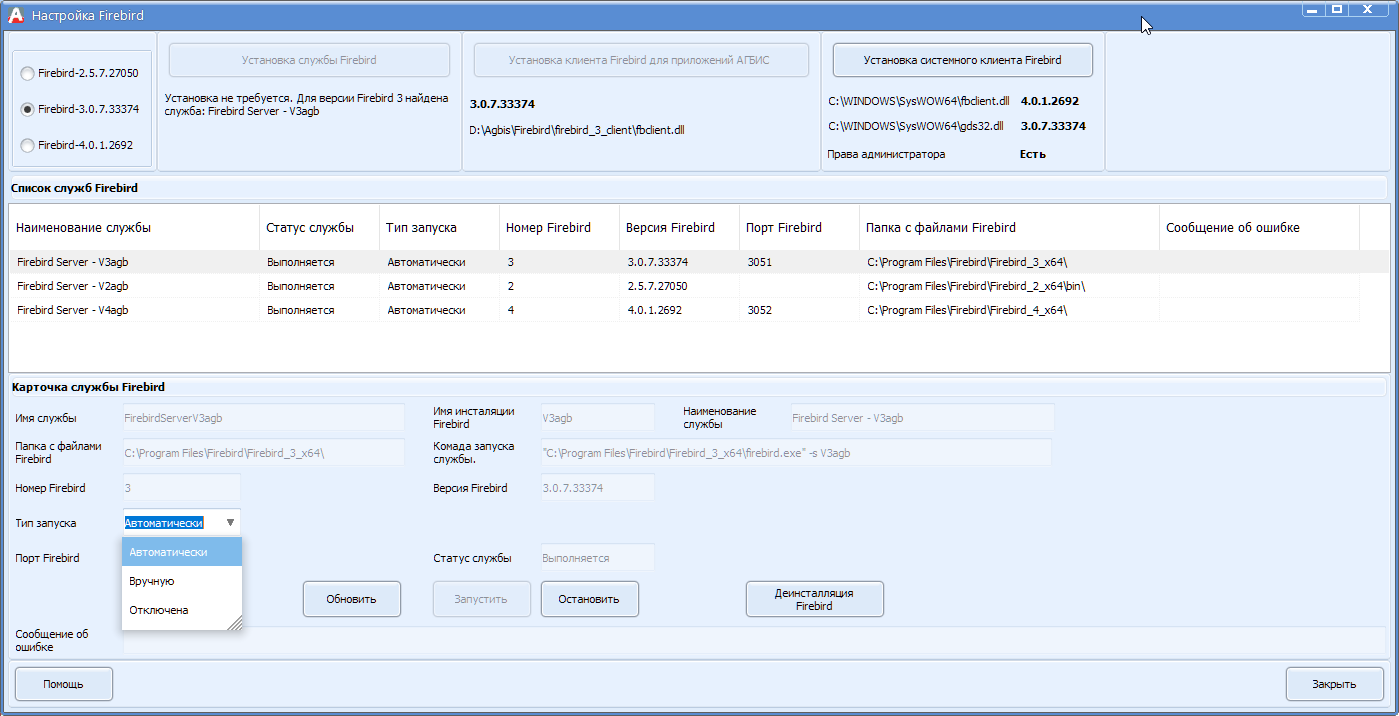Select row Firebird Server - V2agb
This screenshot has width=1399, height=716.
[684, 286]
